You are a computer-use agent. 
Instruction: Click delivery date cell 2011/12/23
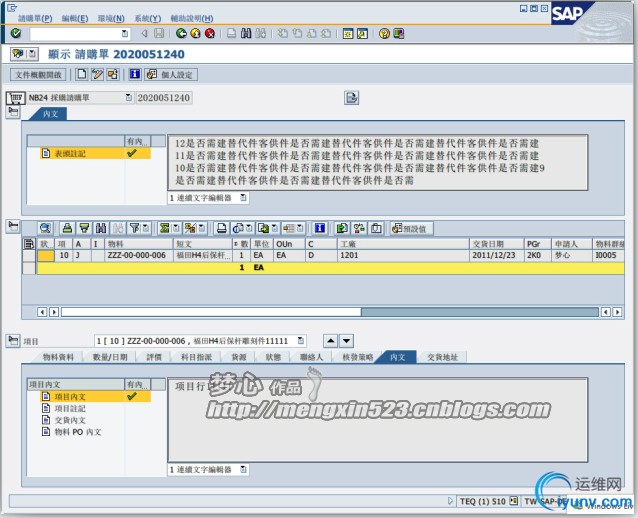point(496,255)
